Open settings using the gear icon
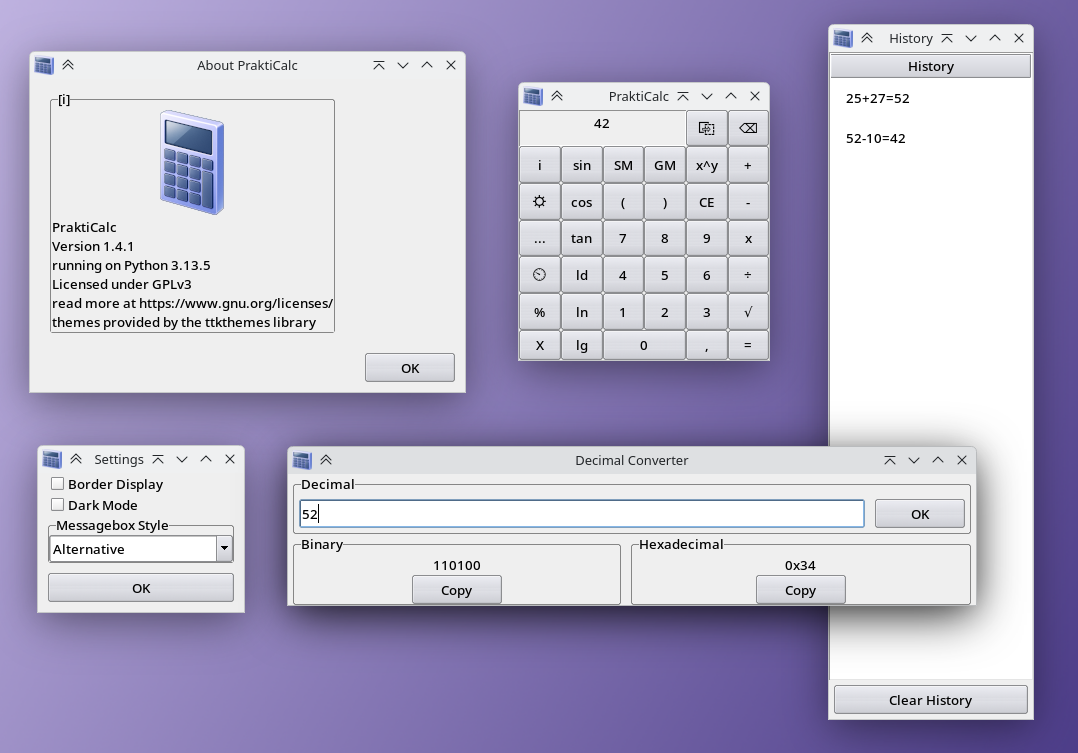The height and width of the screenshot is (753, 1078). [x=539, y=201]
